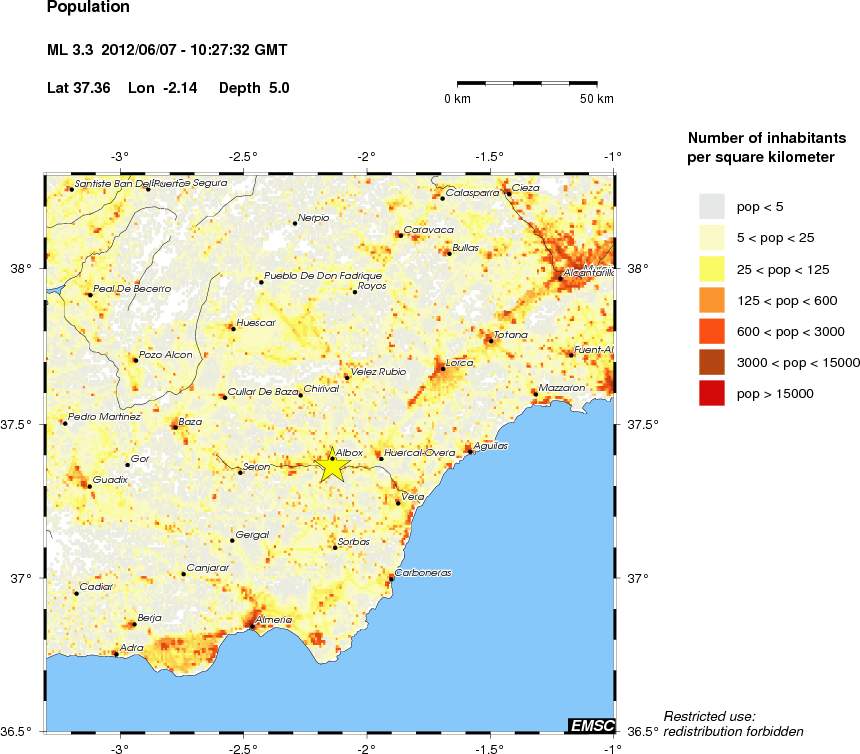Select the '125 < pop < 600' orange swatch

coord(711,300)
